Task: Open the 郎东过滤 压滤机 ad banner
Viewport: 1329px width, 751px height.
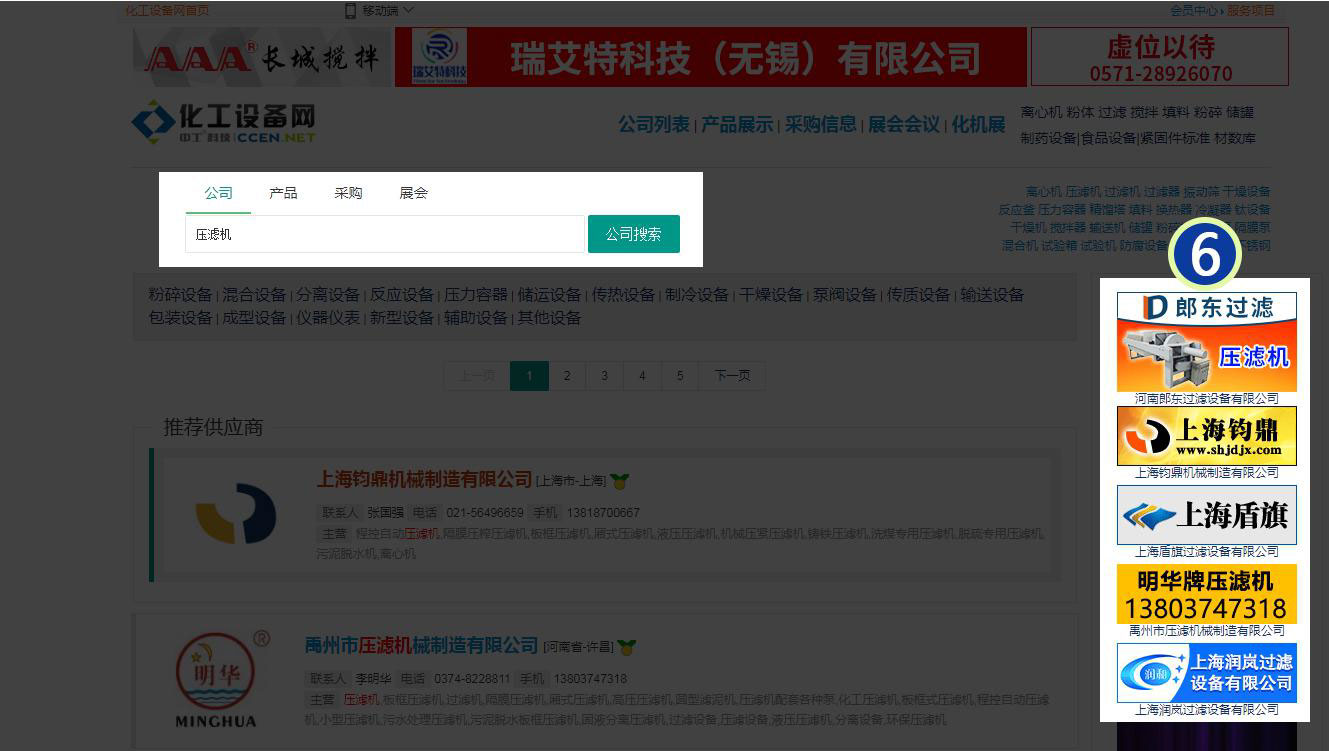Action: 1206,342
